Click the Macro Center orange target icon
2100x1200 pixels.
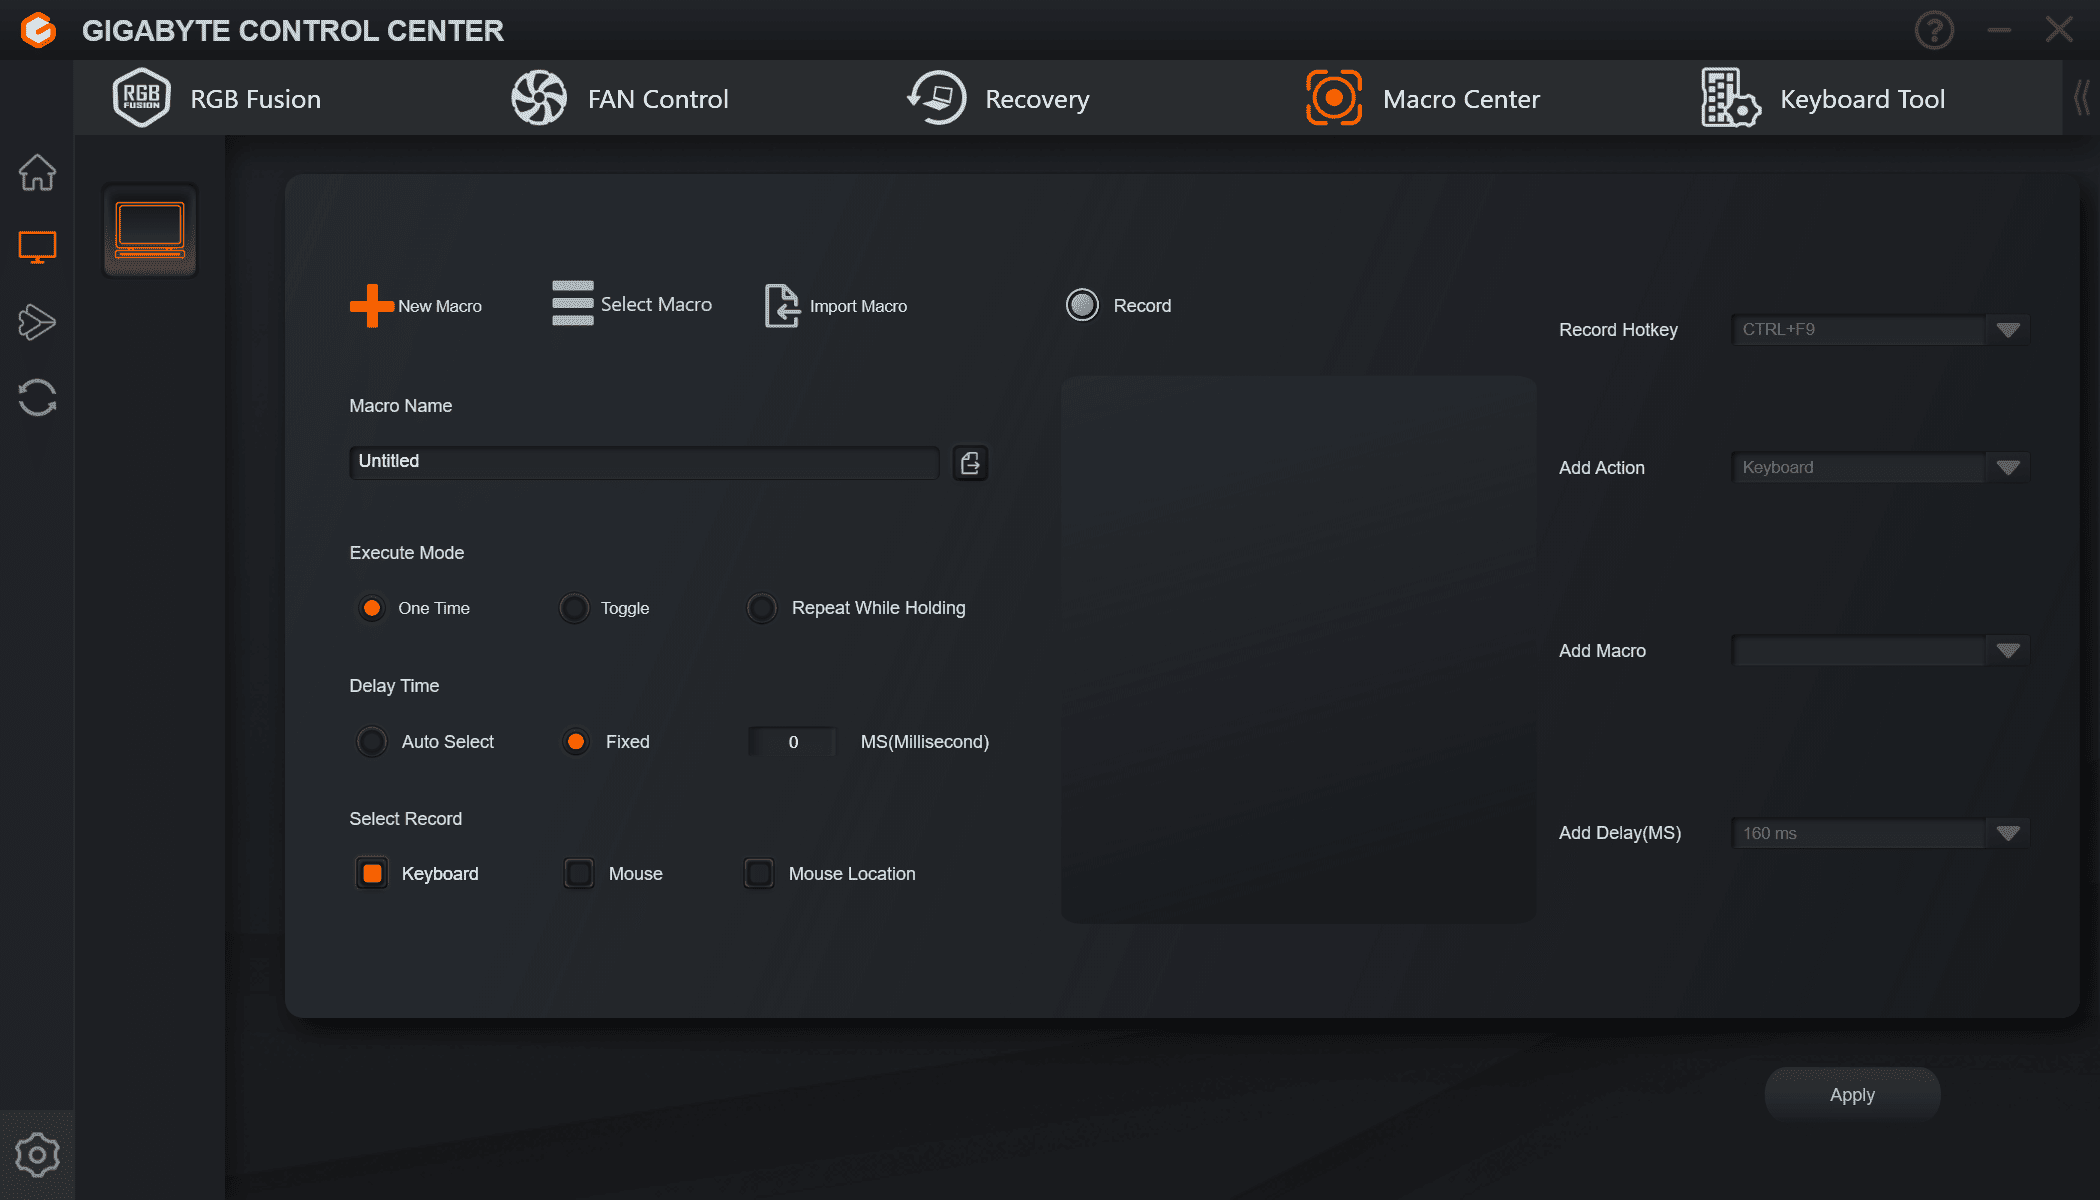tap(1334, 98)
